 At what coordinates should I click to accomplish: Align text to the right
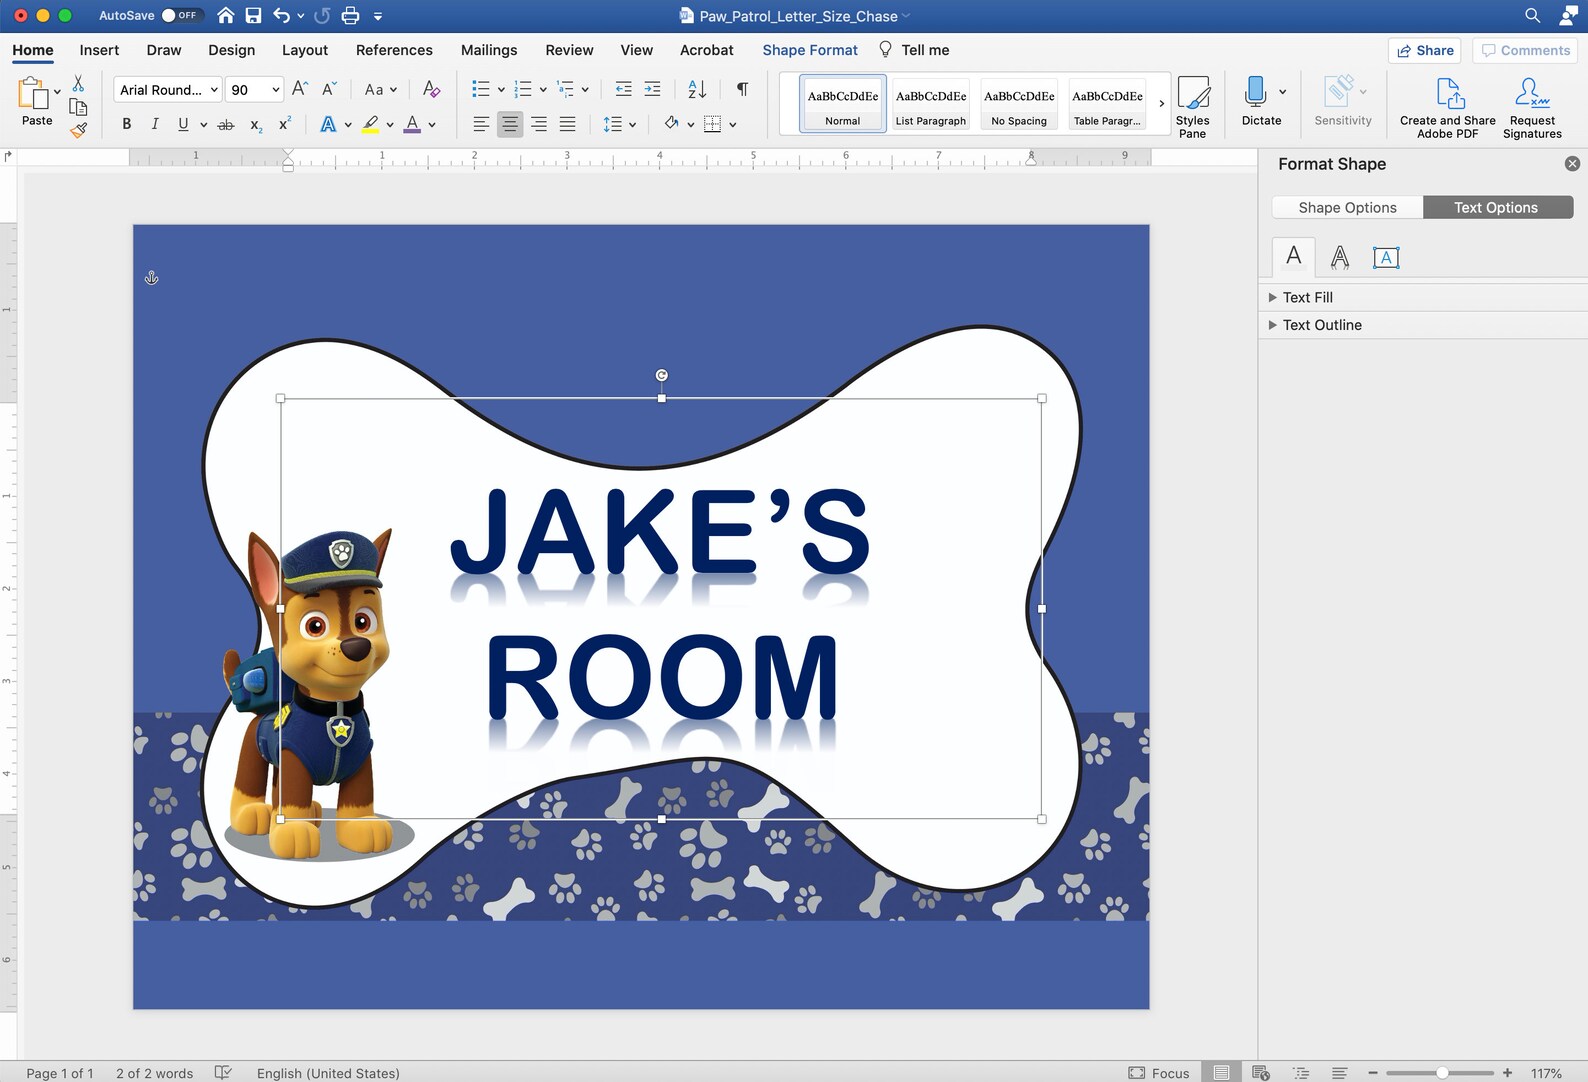[538, 124]
